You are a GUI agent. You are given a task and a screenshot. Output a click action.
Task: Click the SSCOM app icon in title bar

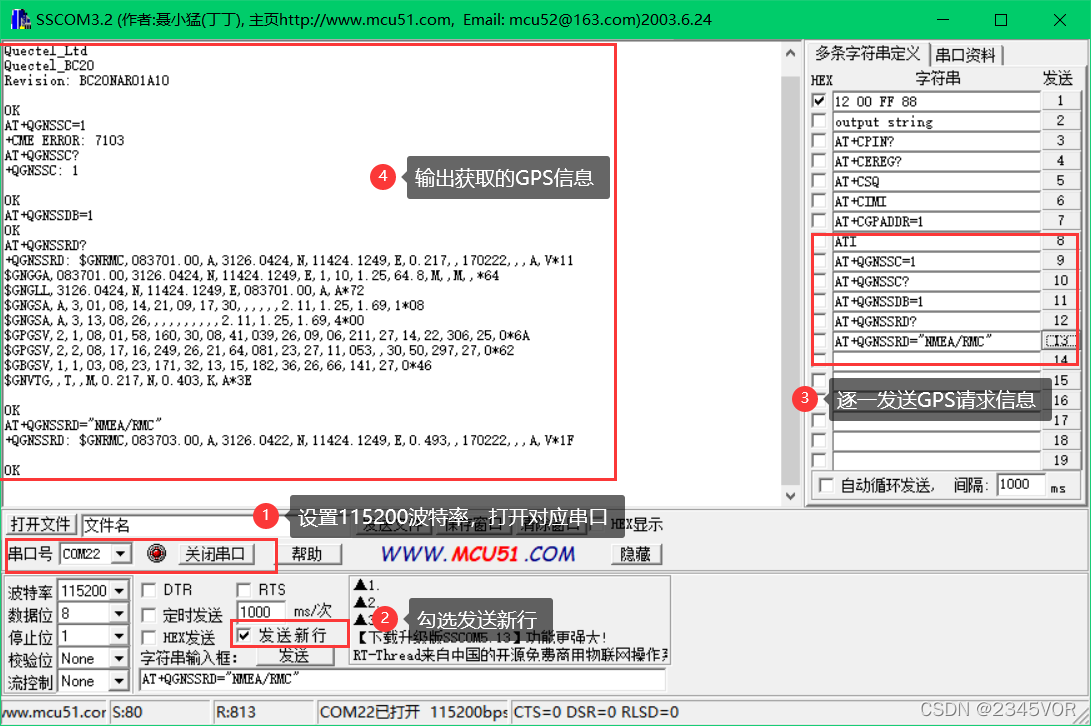[x=20, y=19]
